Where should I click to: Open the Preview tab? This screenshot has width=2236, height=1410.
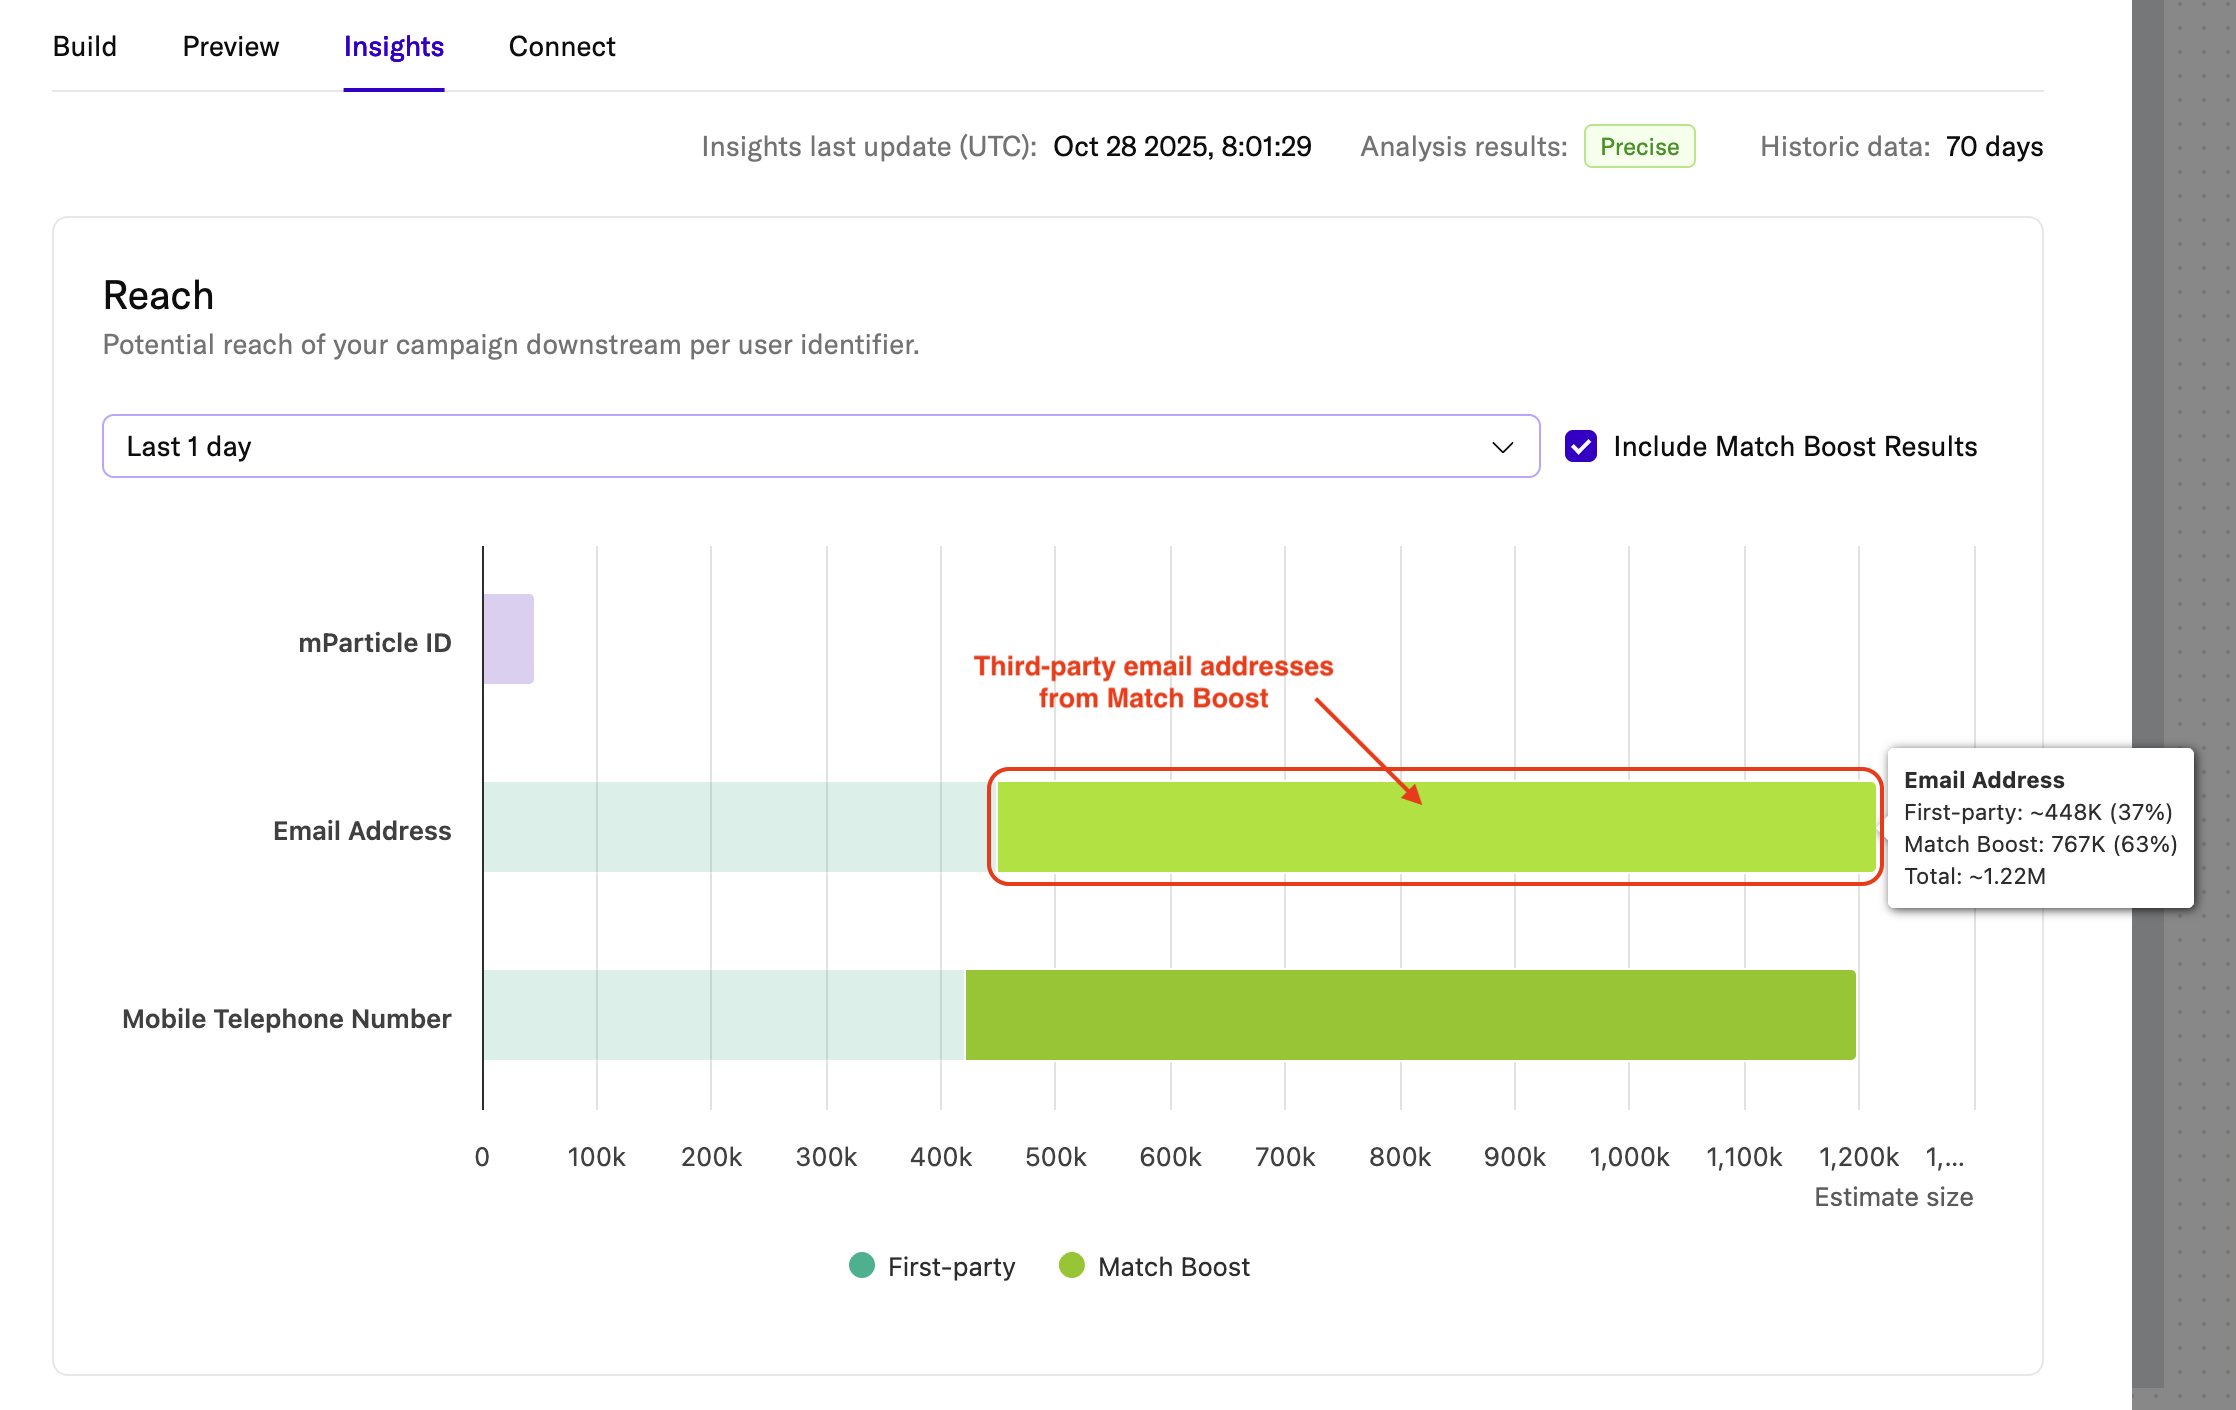(230, 46)
